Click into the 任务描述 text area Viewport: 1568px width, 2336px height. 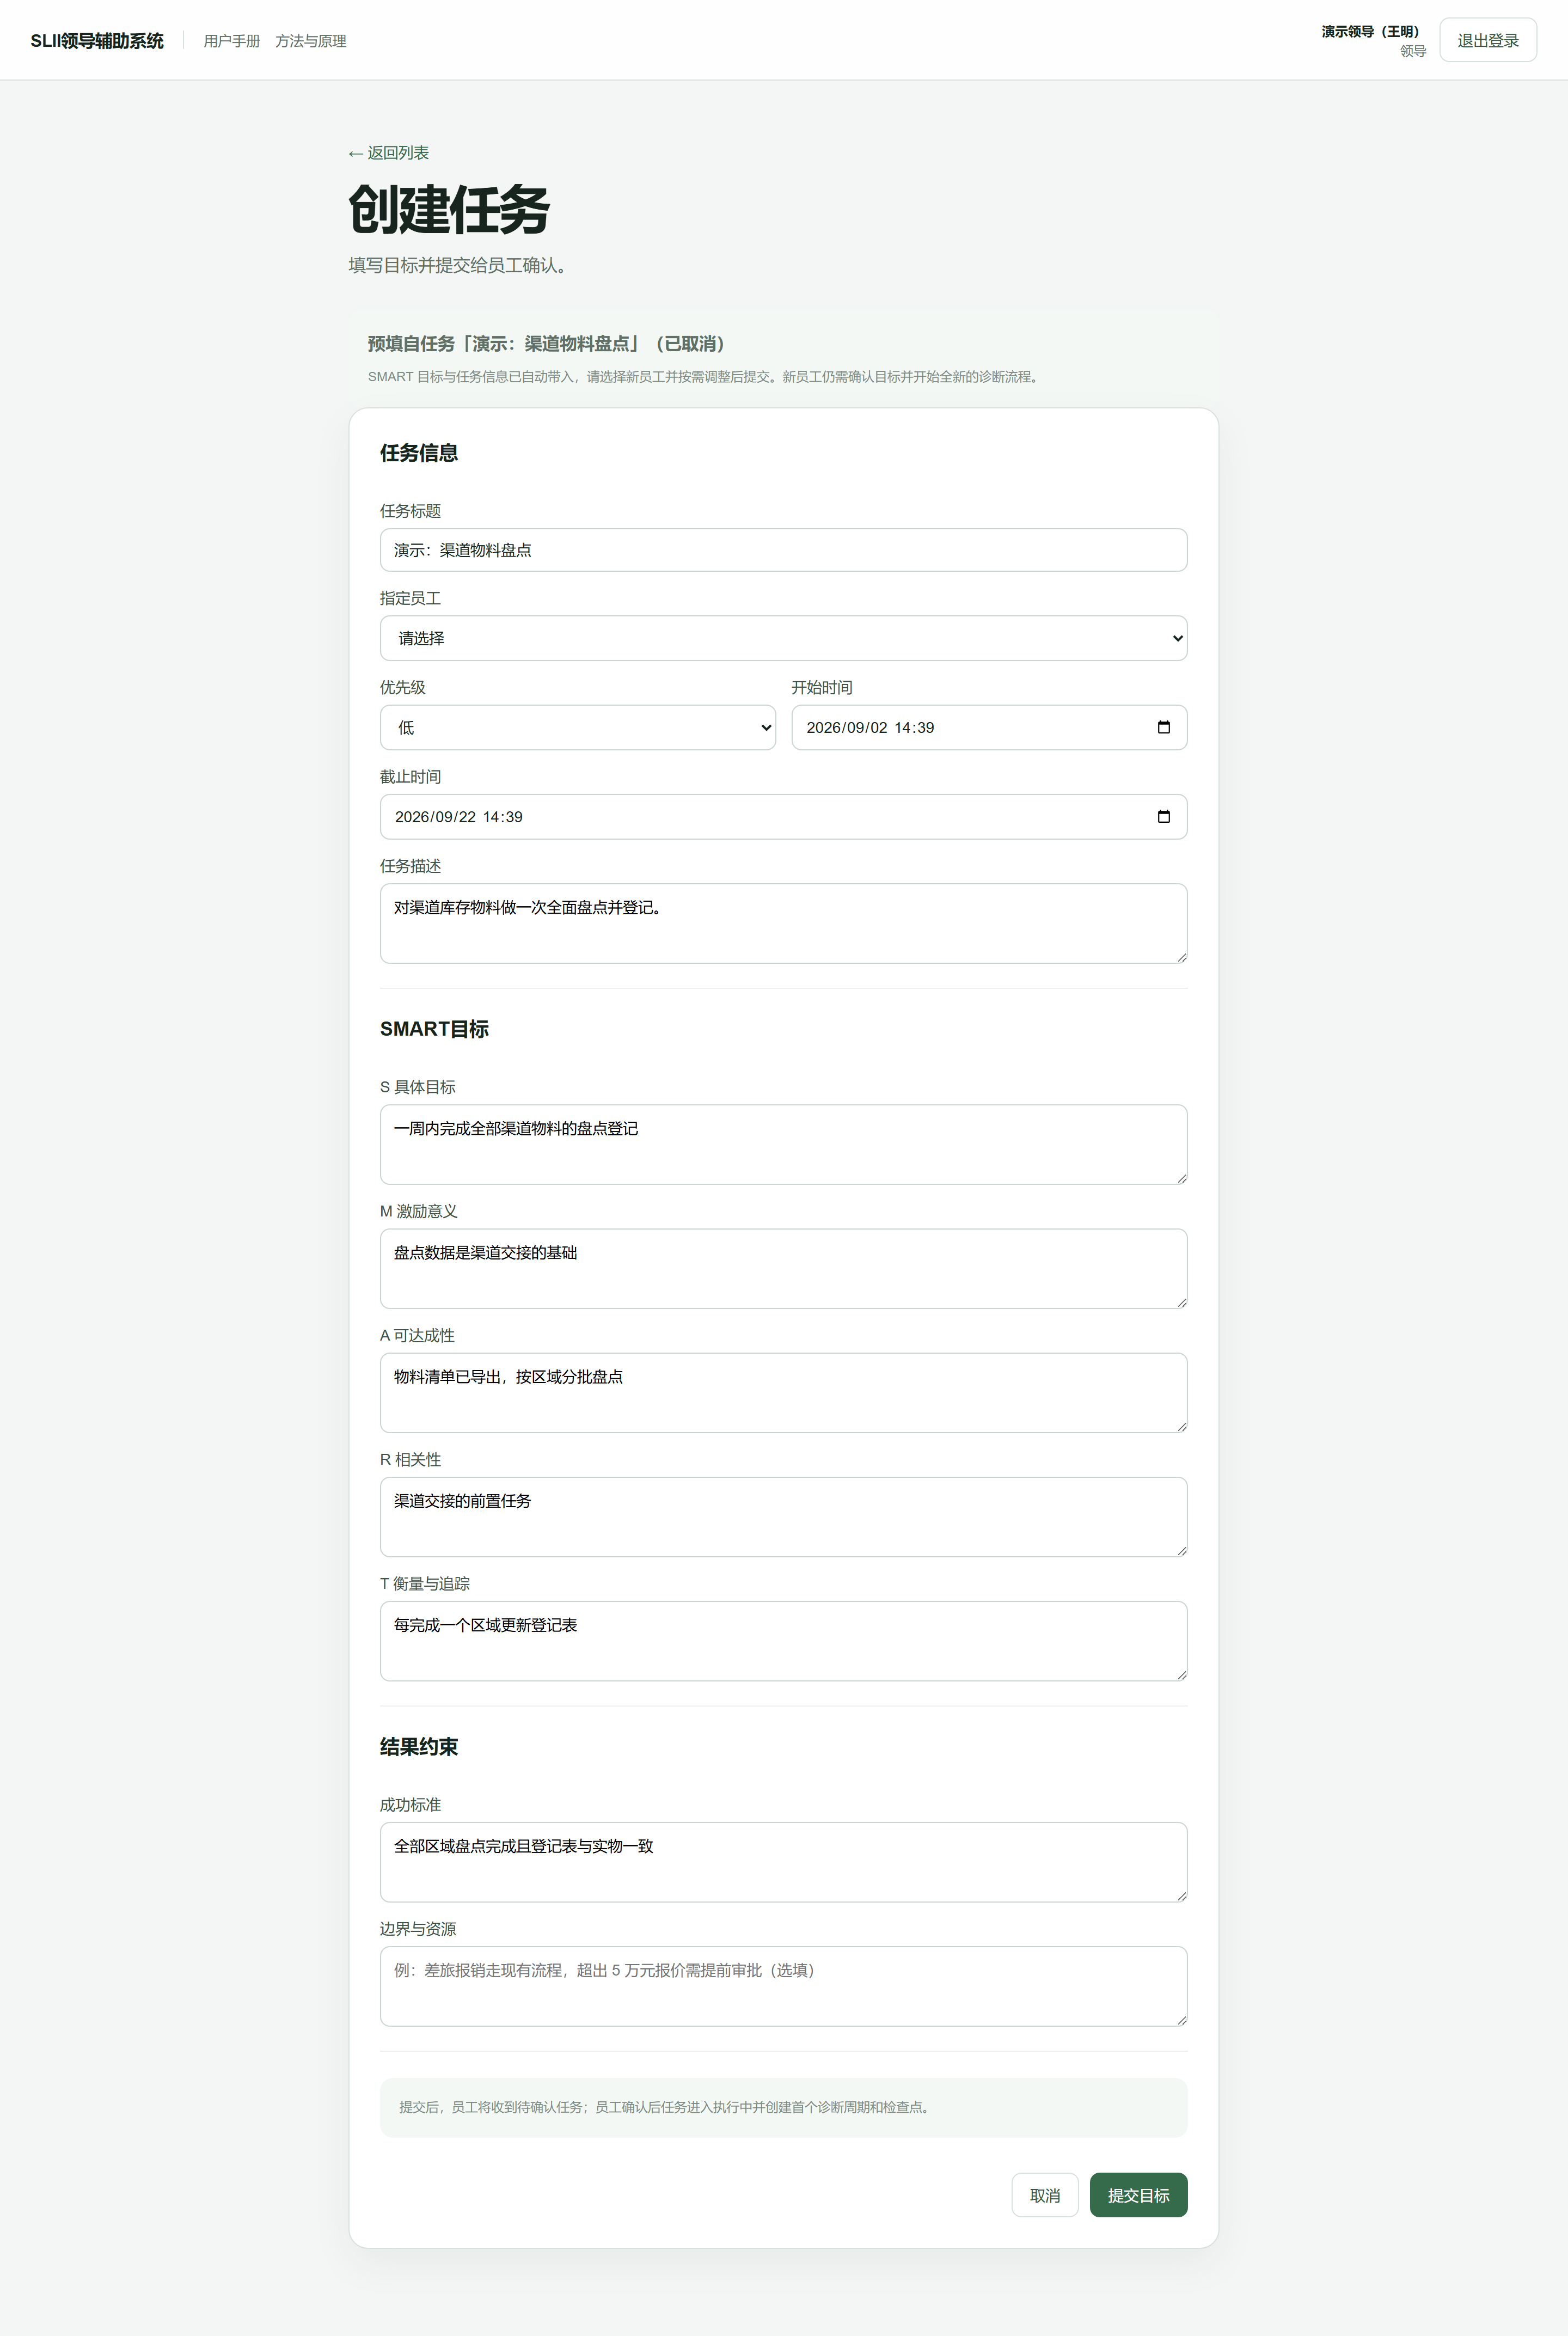pos(783,923)
